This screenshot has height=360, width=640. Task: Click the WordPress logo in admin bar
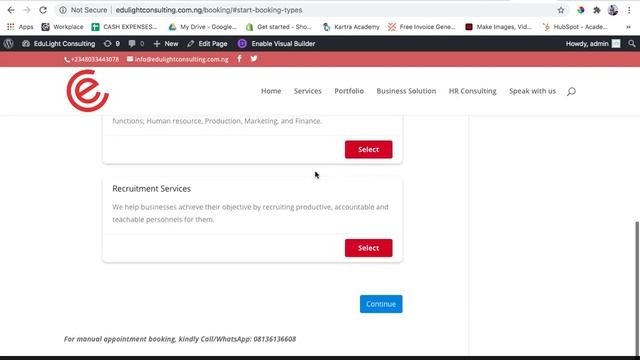(x=9, y=44)
